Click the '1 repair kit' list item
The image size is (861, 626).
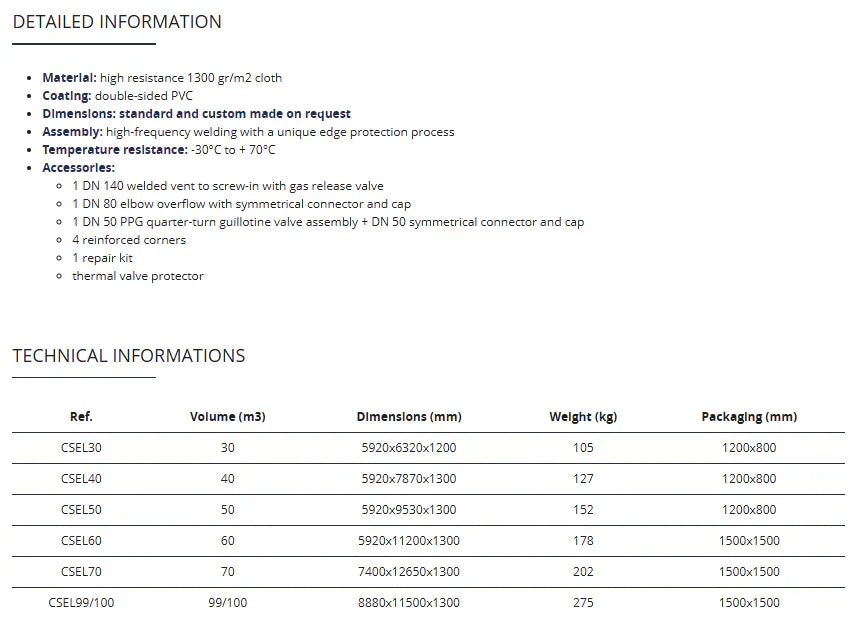[102, 258]
